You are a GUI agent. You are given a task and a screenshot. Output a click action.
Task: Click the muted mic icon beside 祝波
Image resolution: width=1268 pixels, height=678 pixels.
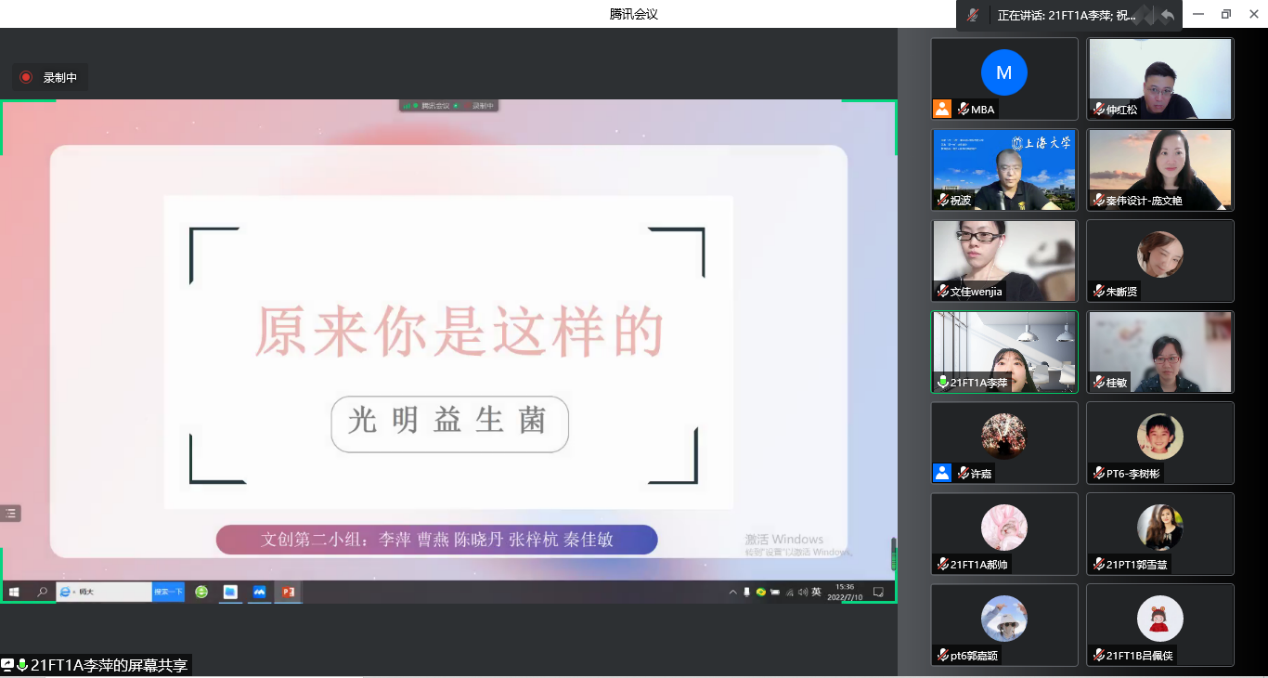pyautogui.click(x=942, y=200)
